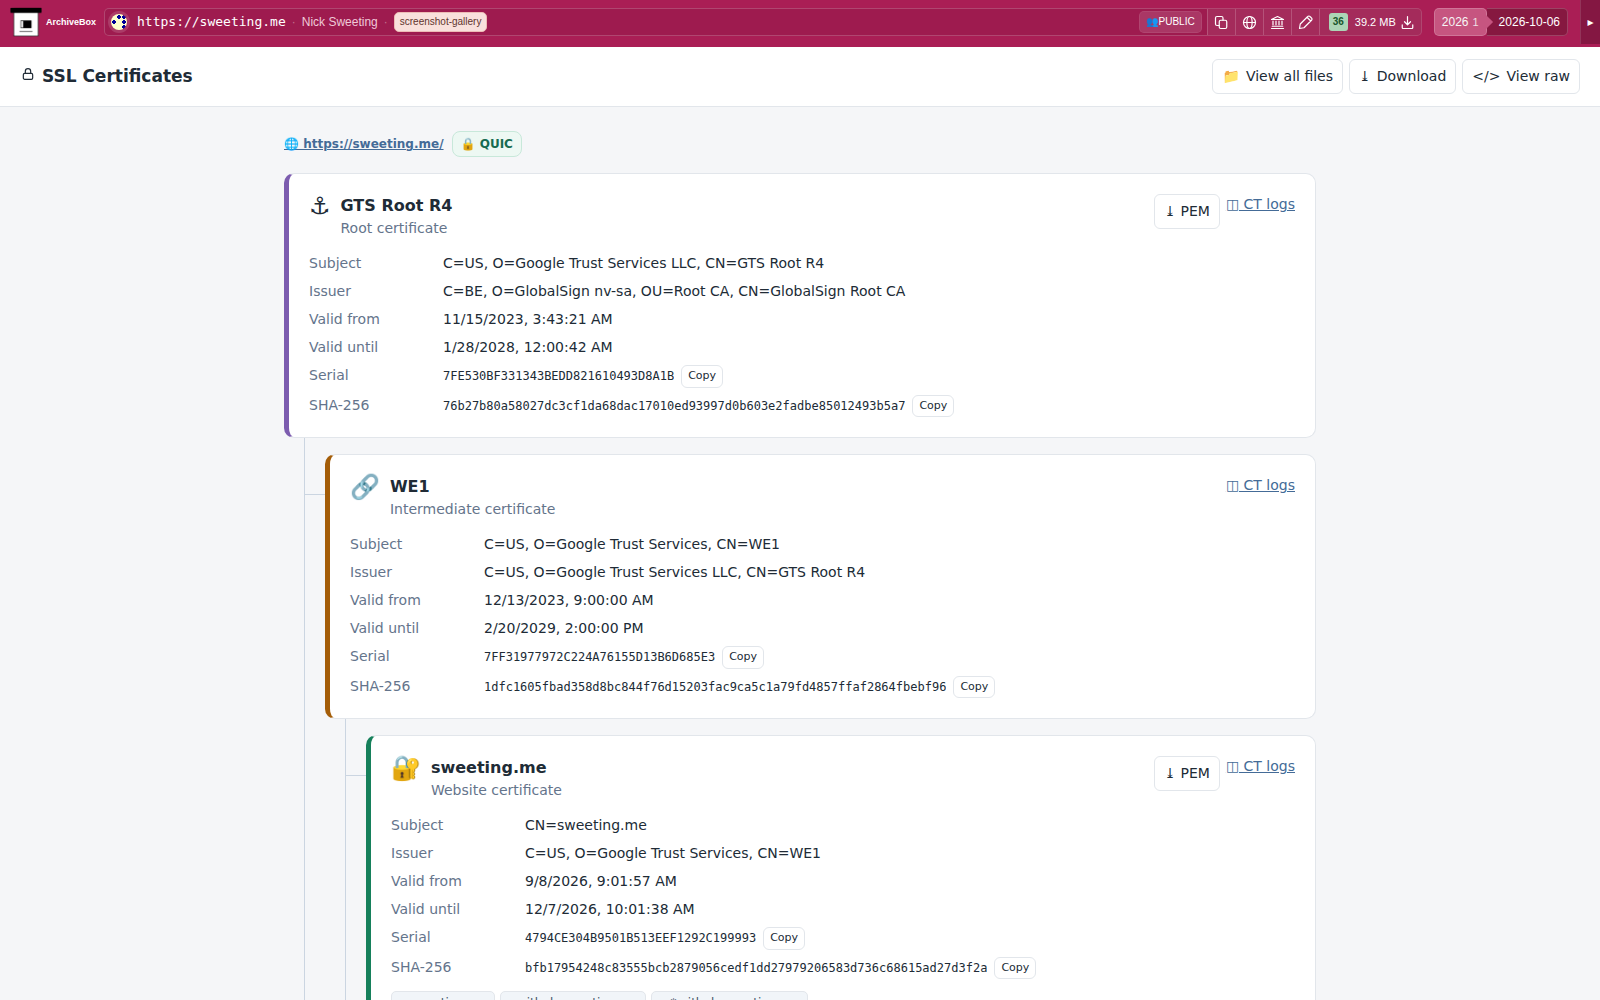Click the 36 files count badge
The width and height of the screenshot is (1600, 1000).
[1338, 22]
